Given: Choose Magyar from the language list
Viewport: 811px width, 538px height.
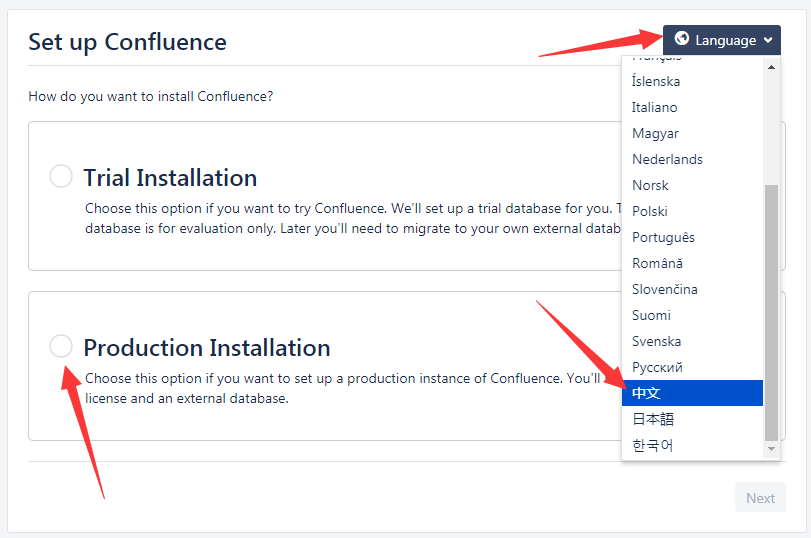Looking at the screenshot, I should pyautogui.click(x=692, y=133).
